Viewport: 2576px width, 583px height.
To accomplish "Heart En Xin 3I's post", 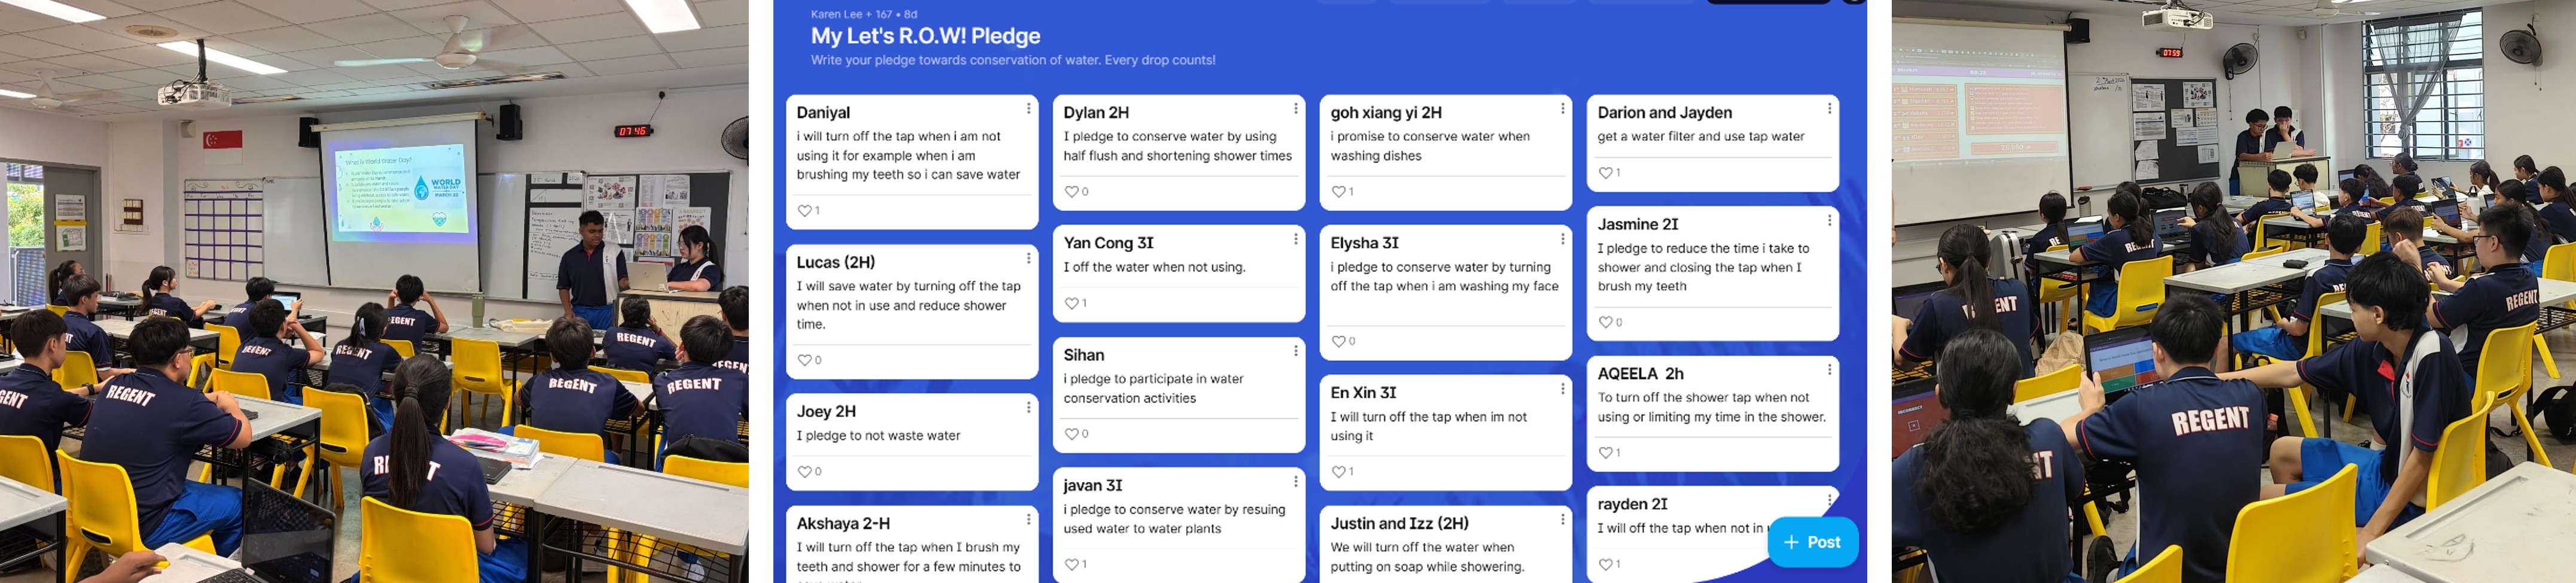I will tap(1338, 472).
